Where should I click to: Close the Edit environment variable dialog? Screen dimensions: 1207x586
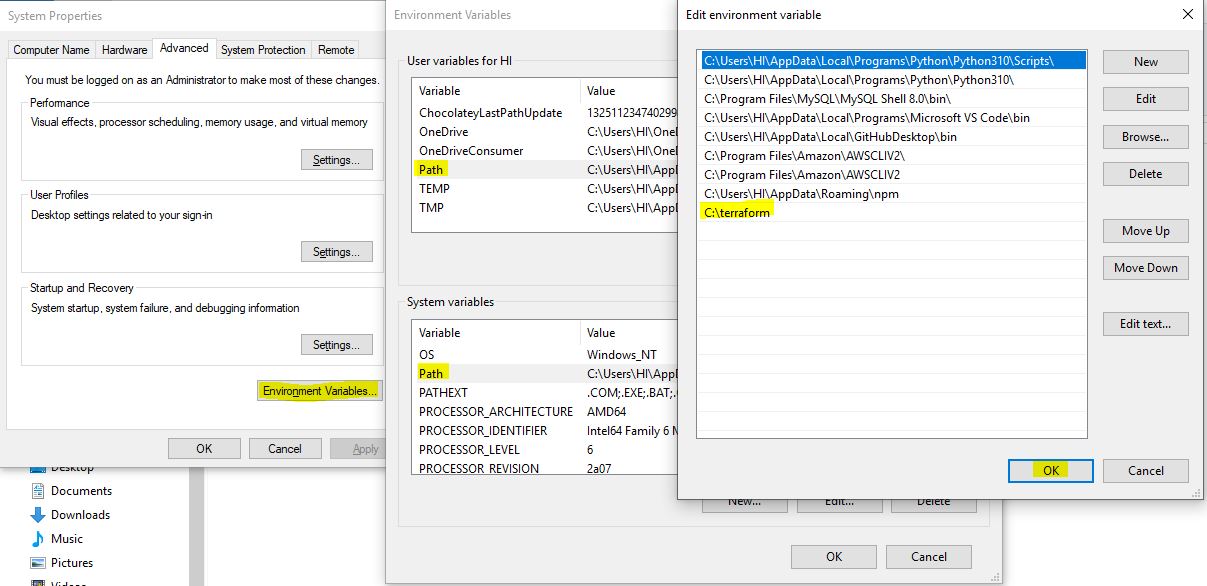tap(1187, 15)
